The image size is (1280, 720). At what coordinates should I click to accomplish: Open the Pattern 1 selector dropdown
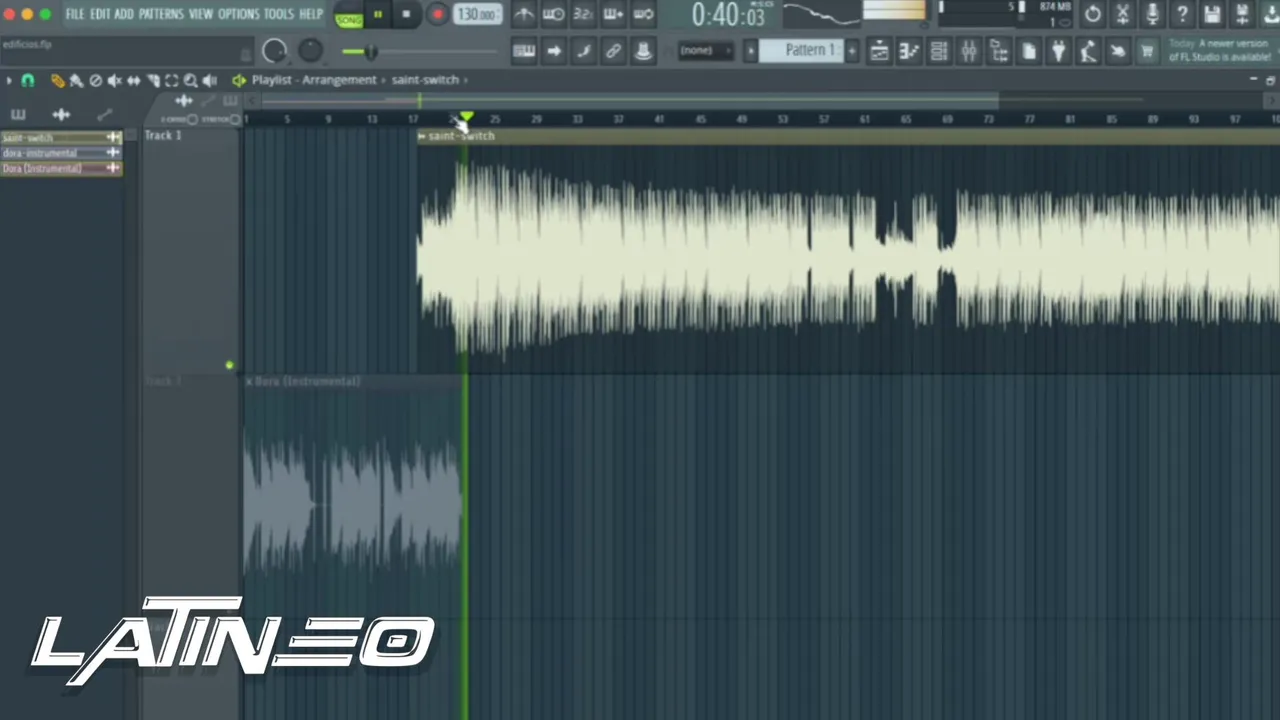coord(802,51)
